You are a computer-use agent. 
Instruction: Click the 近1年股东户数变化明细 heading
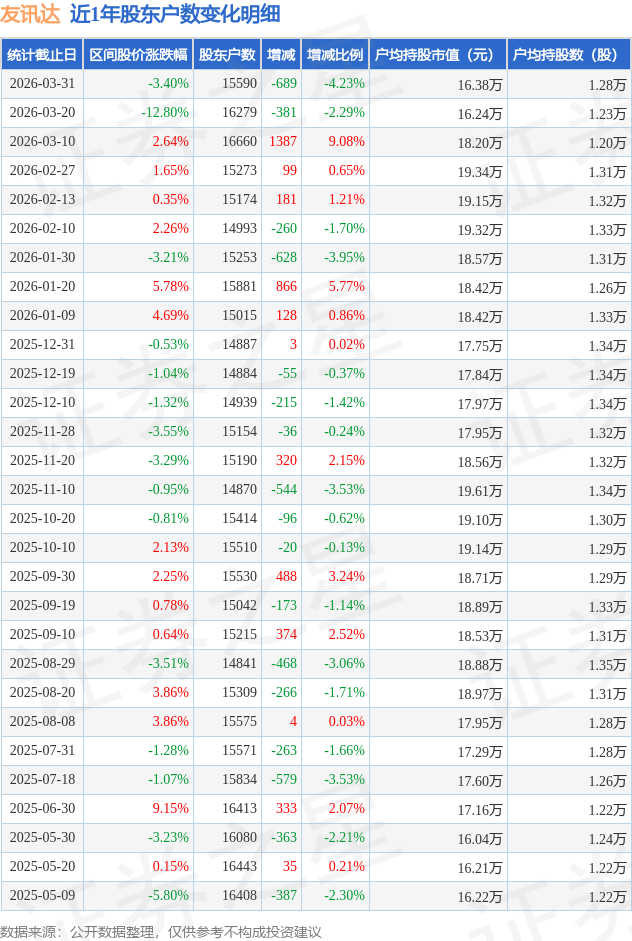pos(175,14)
